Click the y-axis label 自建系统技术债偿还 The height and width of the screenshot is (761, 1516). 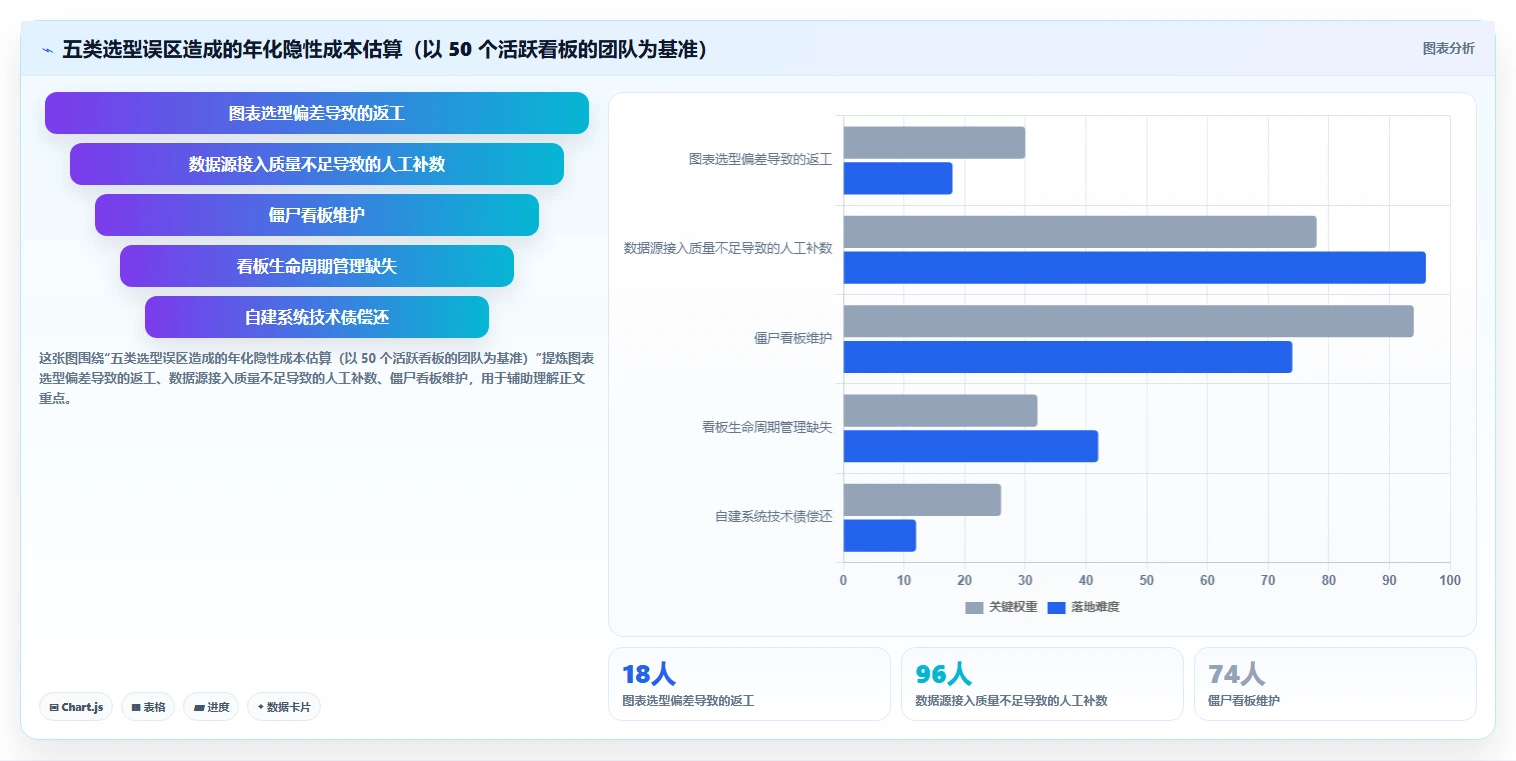[x=774, y=517]
